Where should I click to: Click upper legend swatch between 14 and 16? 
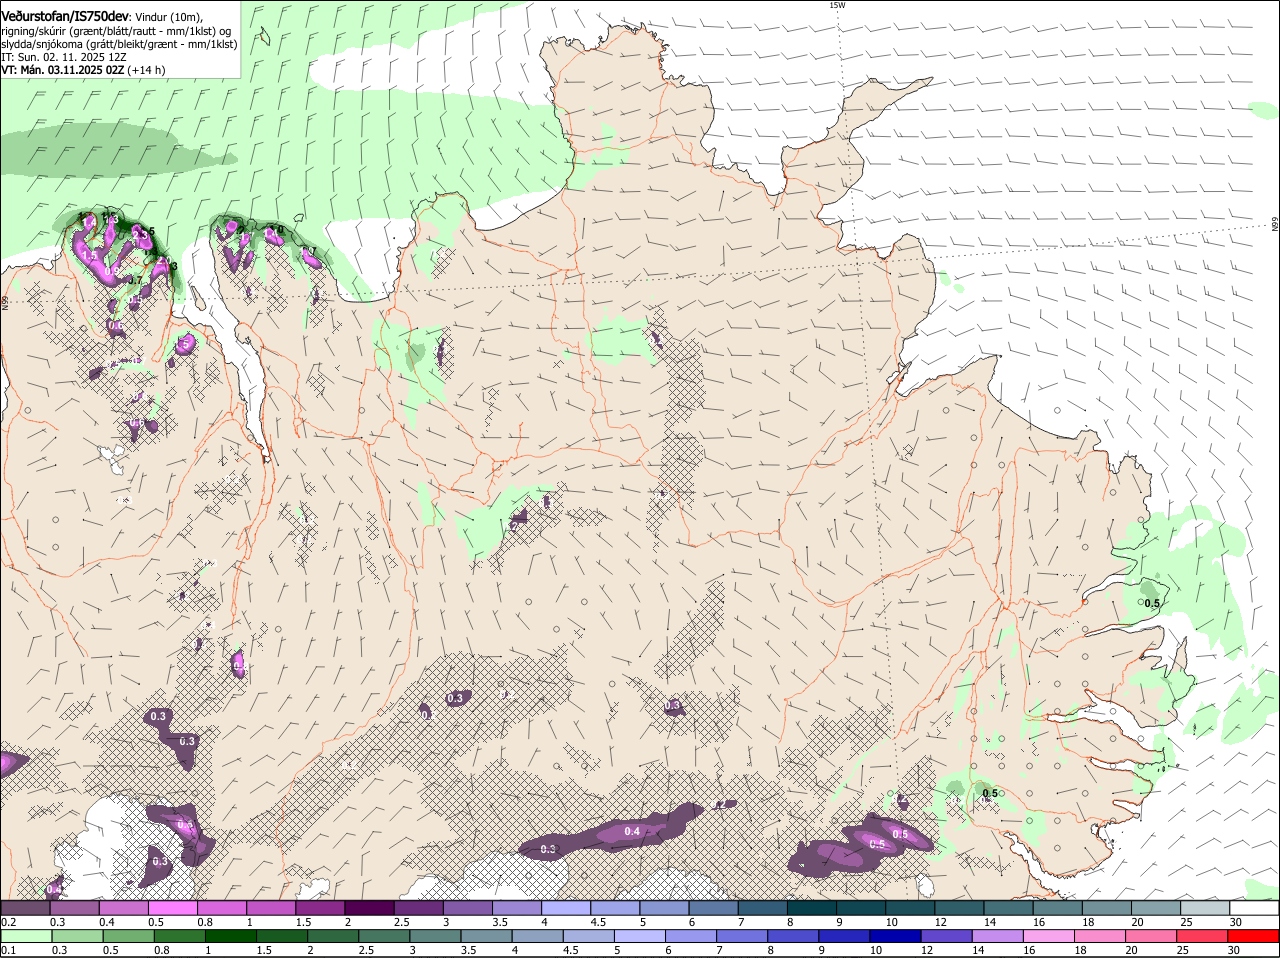coord(1009,908)
